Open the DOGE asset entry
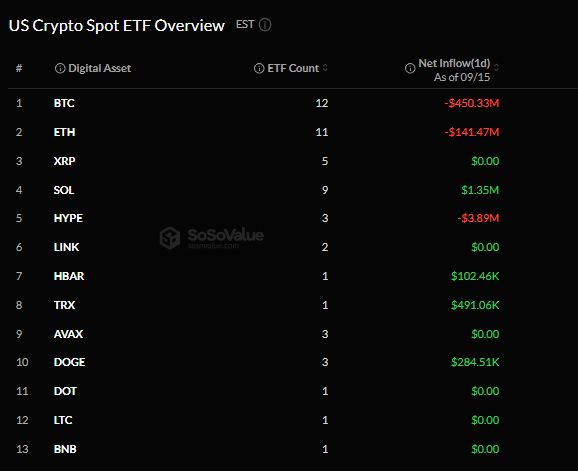Viewport: 578px width, 471px height. pos(69,362)
